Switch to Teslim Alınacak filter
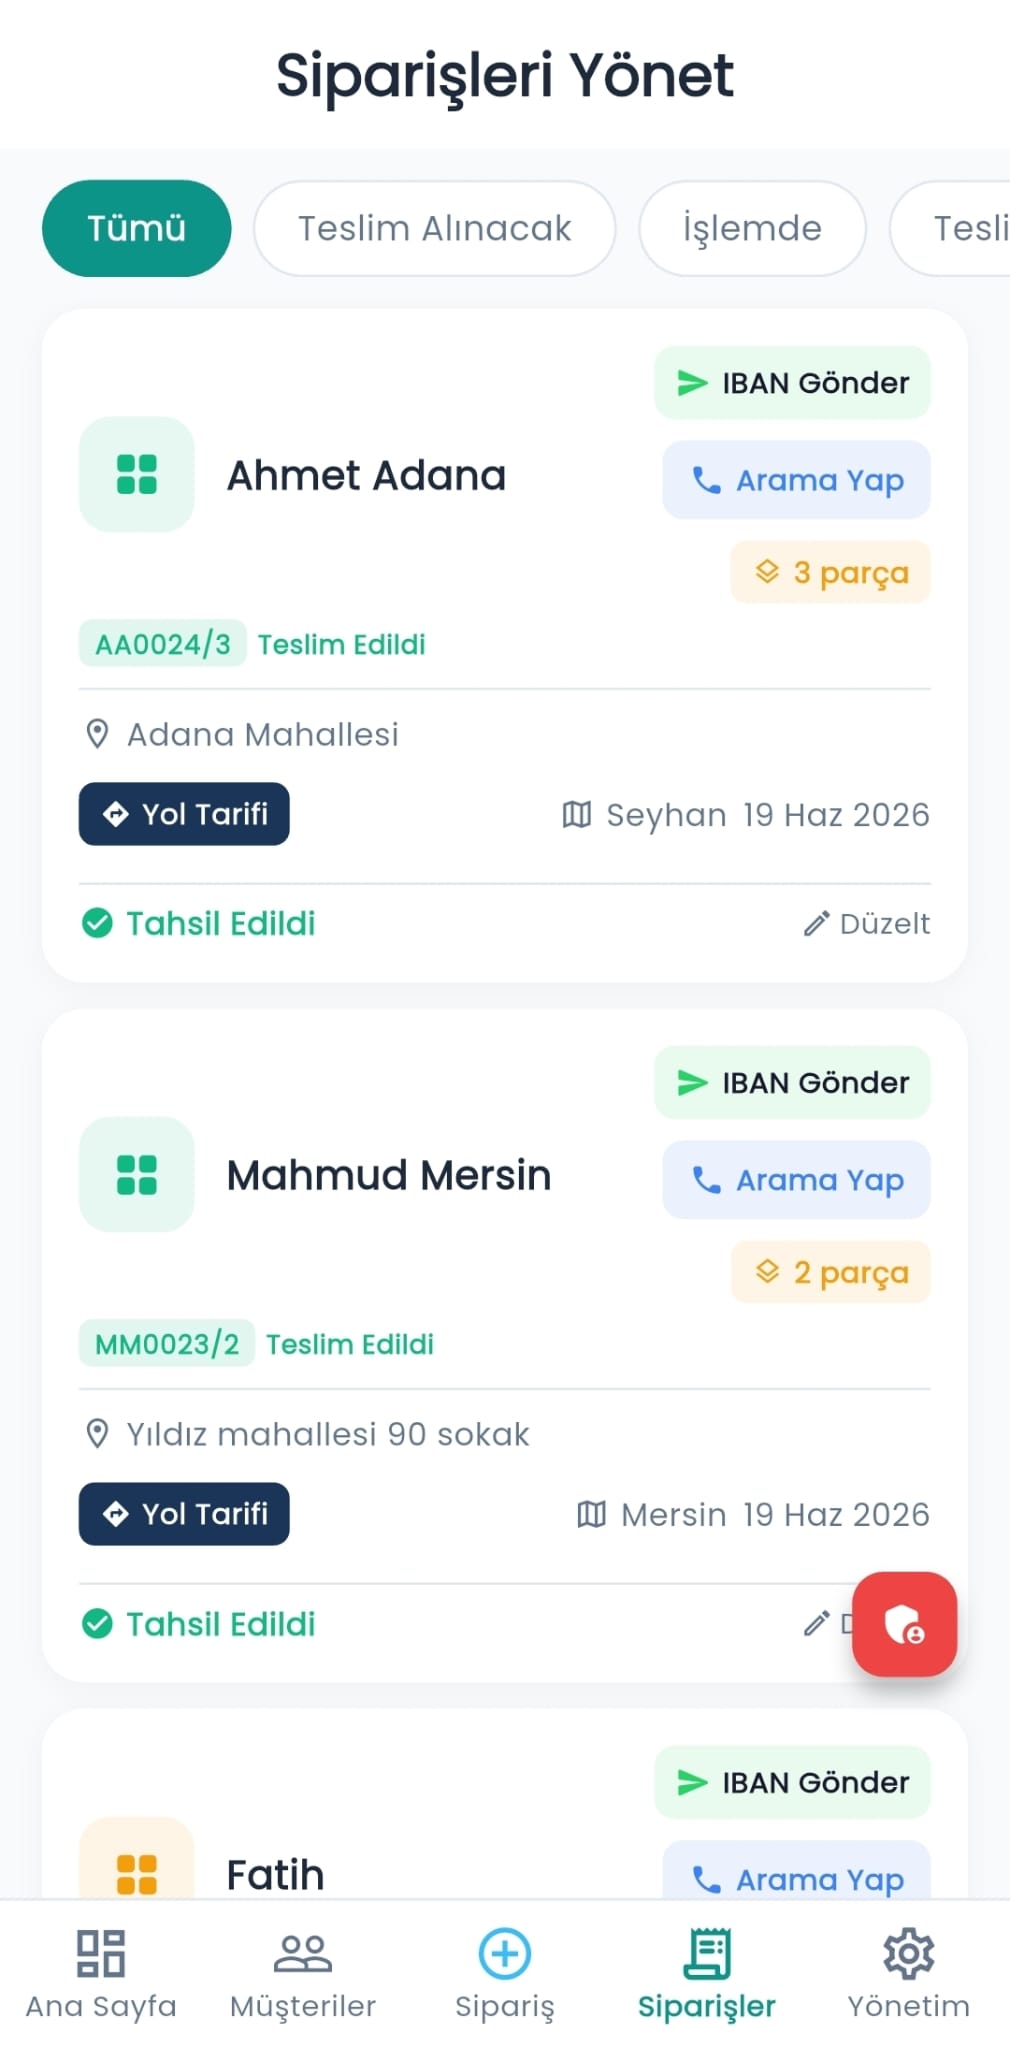1010x2048 pixels. click(434, 228)
